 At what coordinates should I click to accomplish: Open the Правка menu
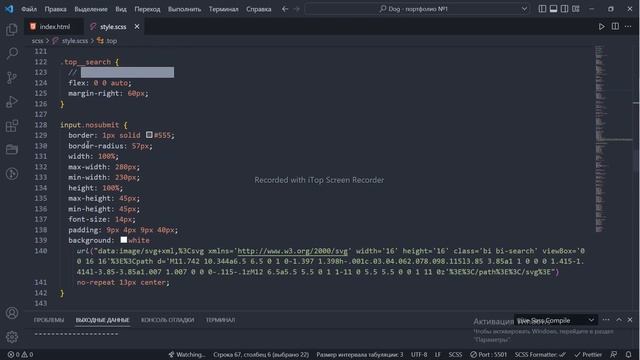(x=56, y=9)
